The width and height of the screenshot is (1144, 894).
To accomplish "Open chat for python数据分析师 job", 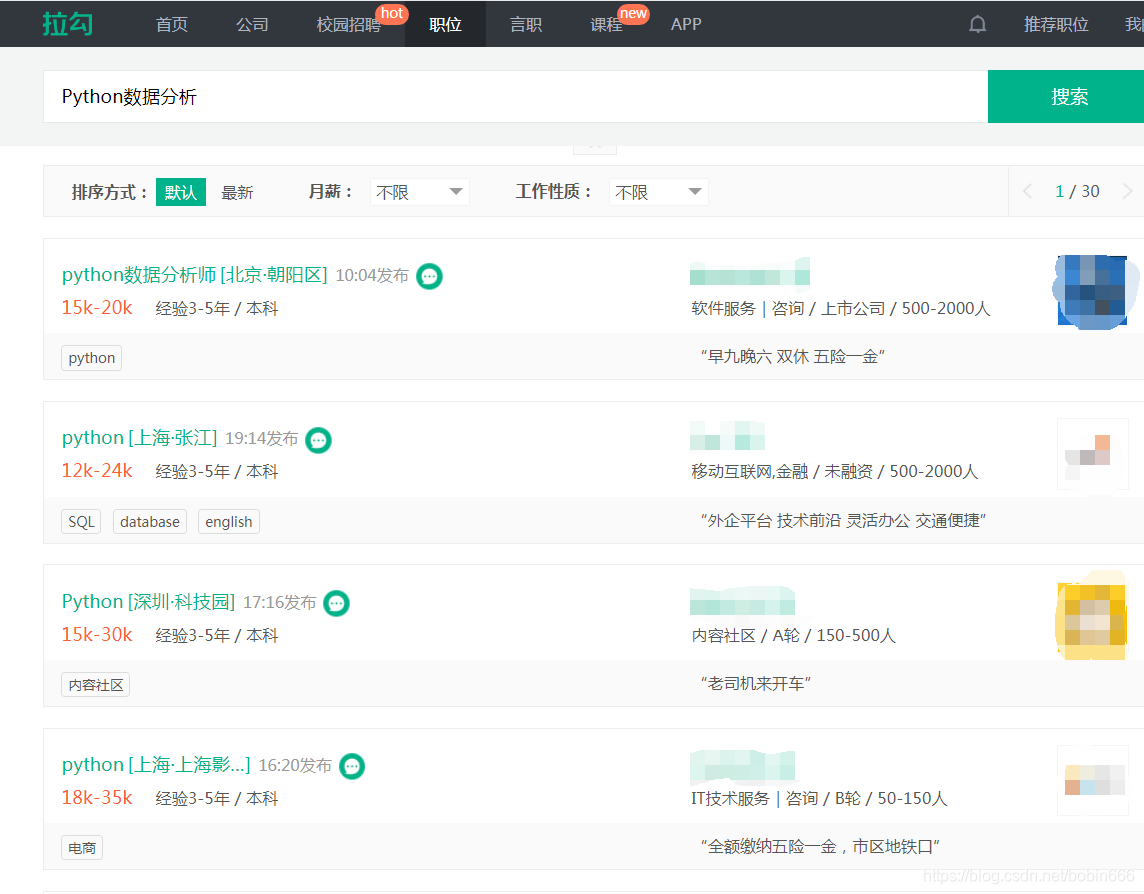I will [x=429, y=276].
